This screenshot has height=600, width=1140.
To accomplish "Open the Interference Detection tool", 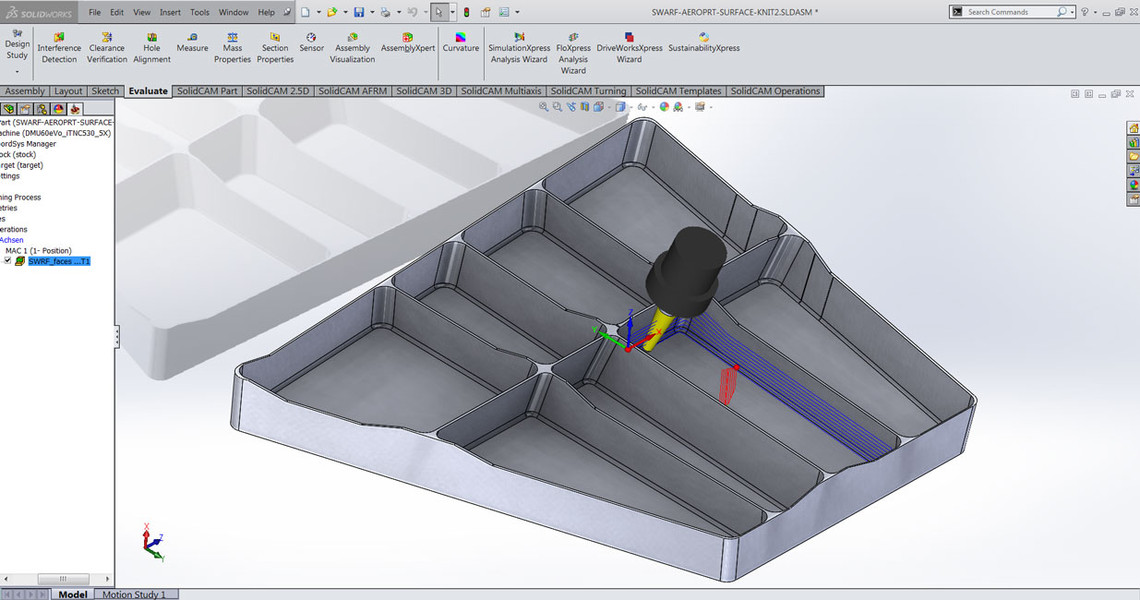I will coord(59,48).
